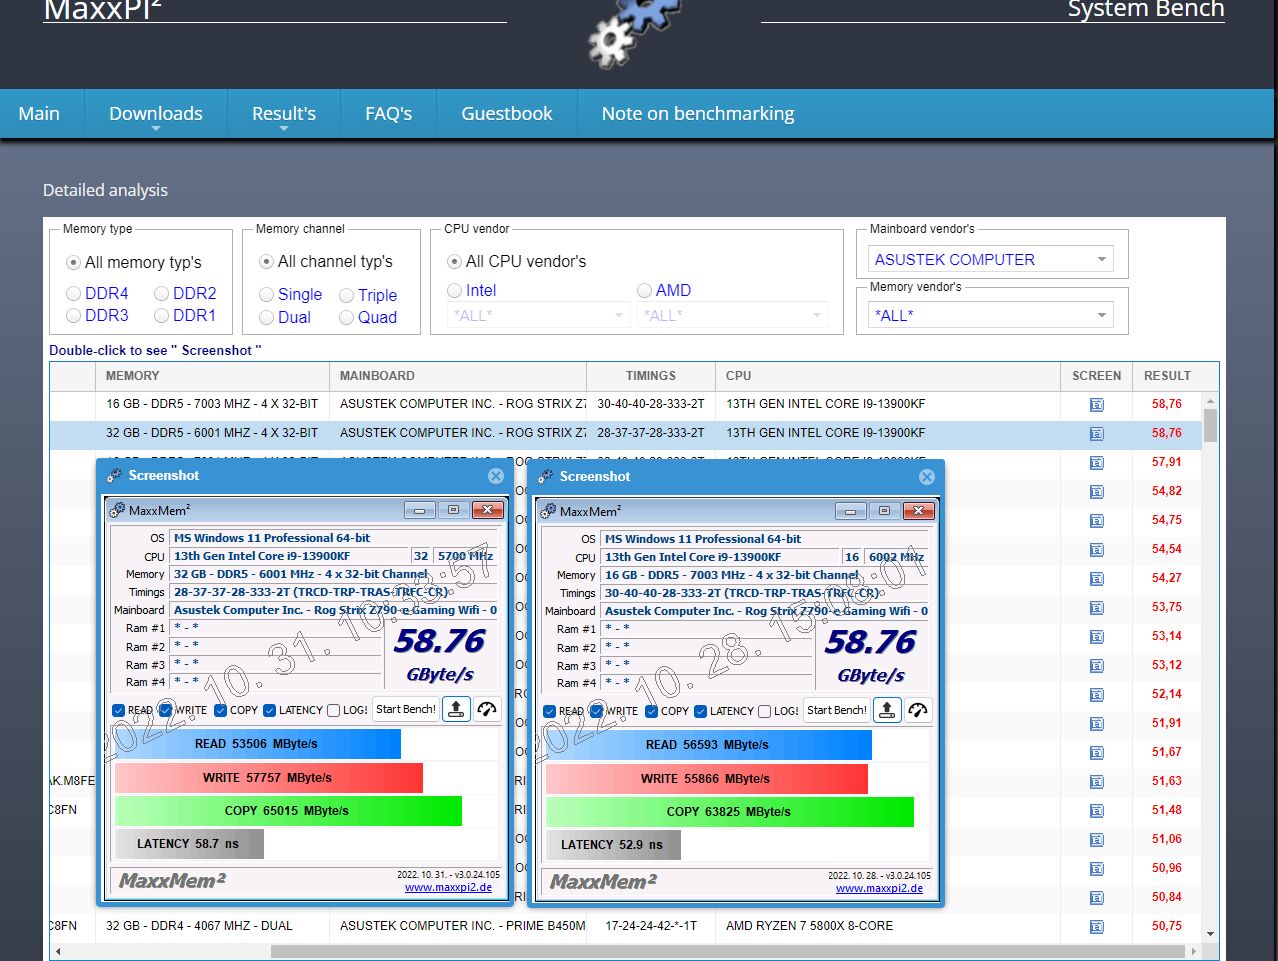This screenshot has width=1278, height=961.
Task: Open screenshot icon in the 54,82 result row
Action: click(x=1096, y=492)
